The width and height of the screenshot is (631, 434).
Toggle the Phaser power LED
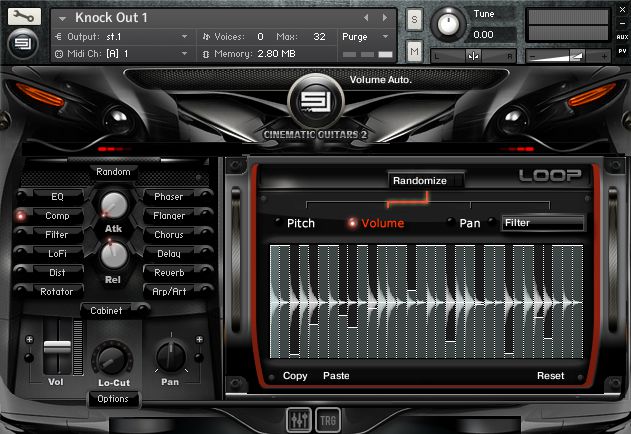point(206,196)
